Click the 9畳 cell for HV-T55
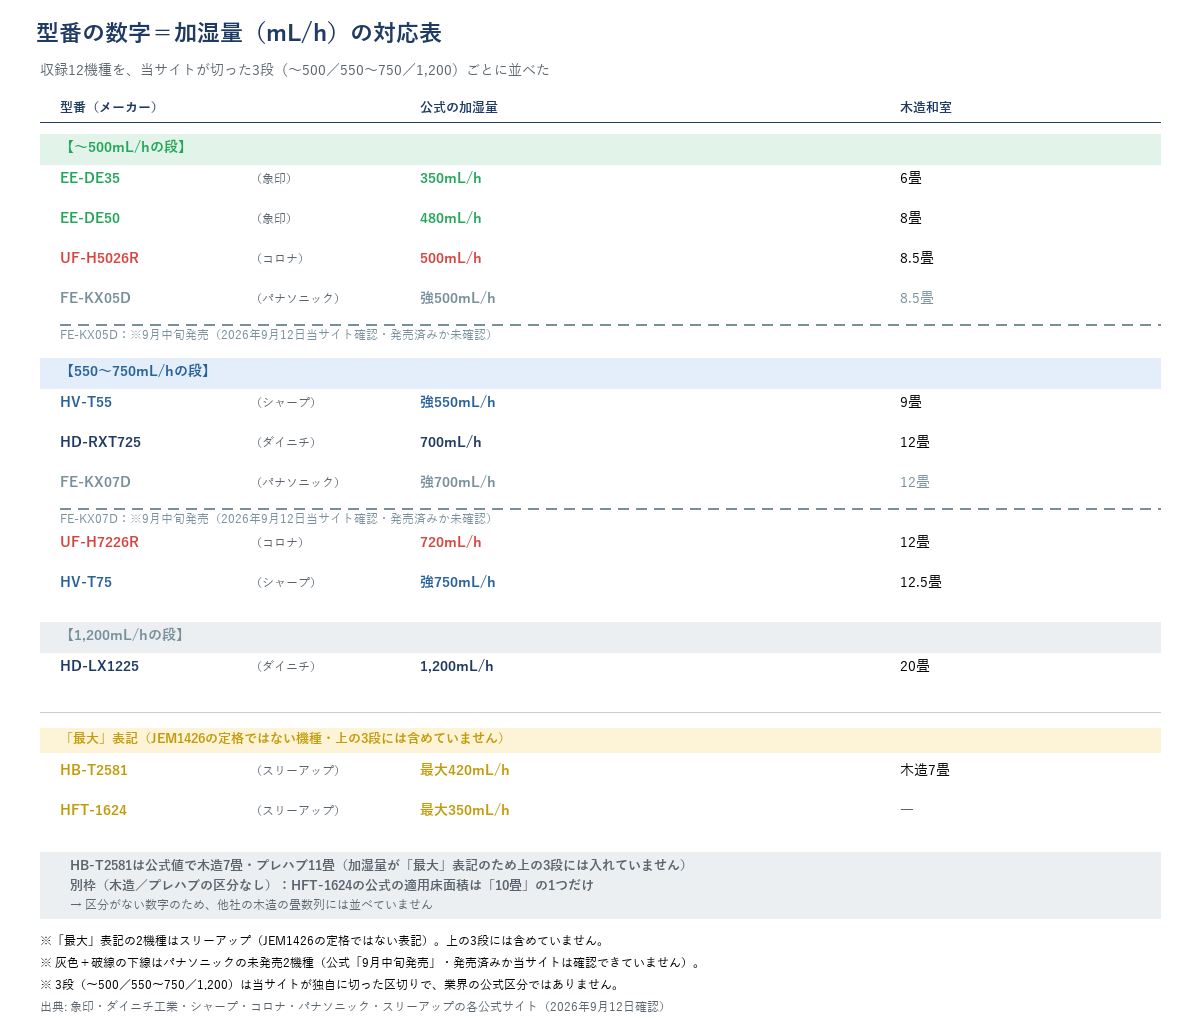The image size is (1200, 1018). point(911,402)
